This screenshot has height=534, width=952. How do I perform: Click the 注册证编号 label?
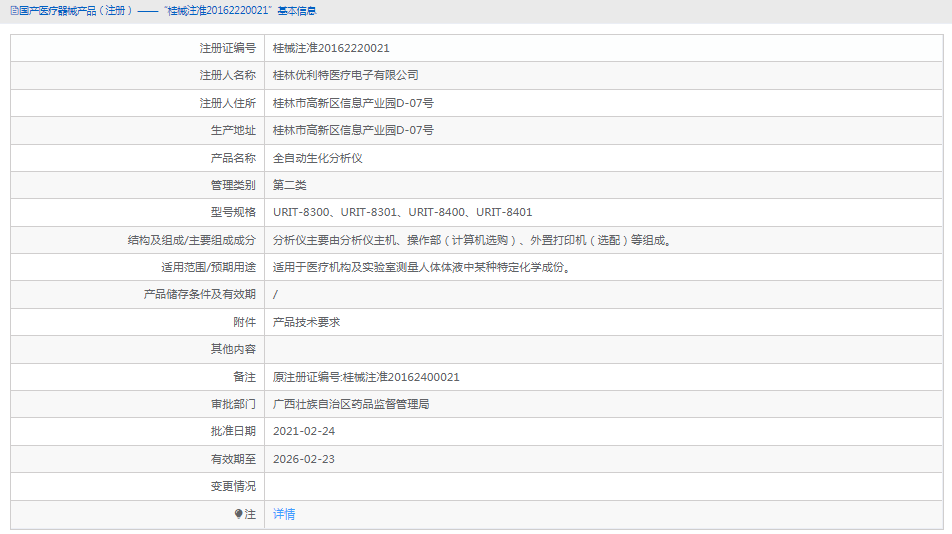tap(228, 48)
